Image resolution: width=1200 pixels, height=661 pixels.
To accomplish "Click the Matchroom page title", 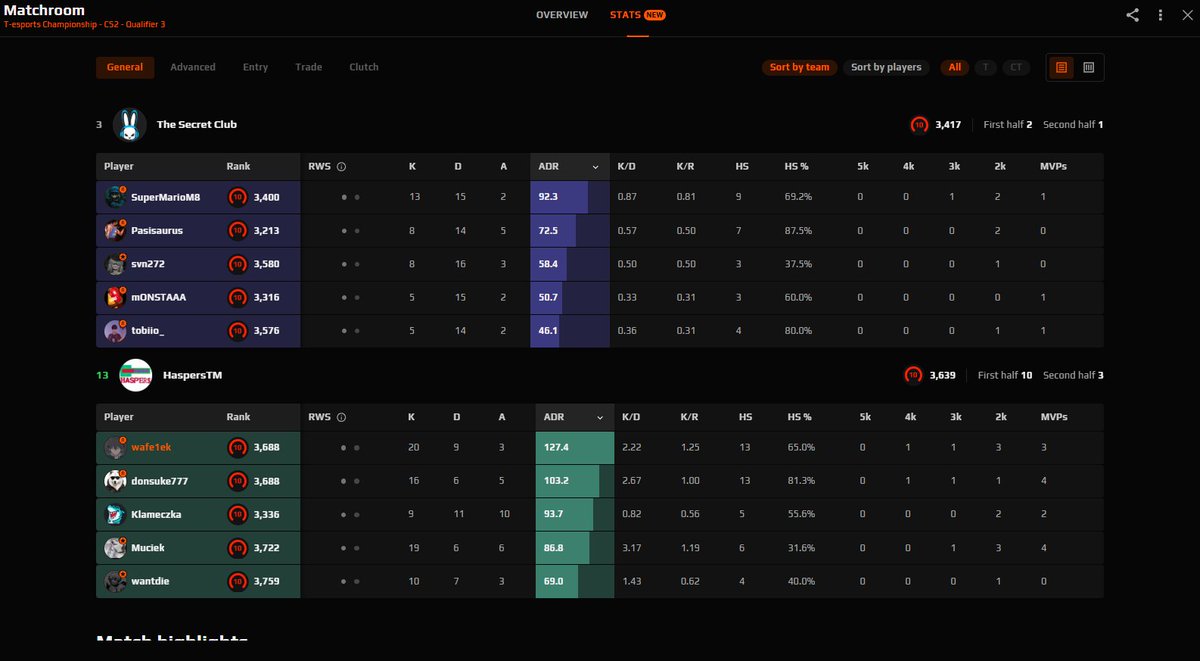I will 44,10.
